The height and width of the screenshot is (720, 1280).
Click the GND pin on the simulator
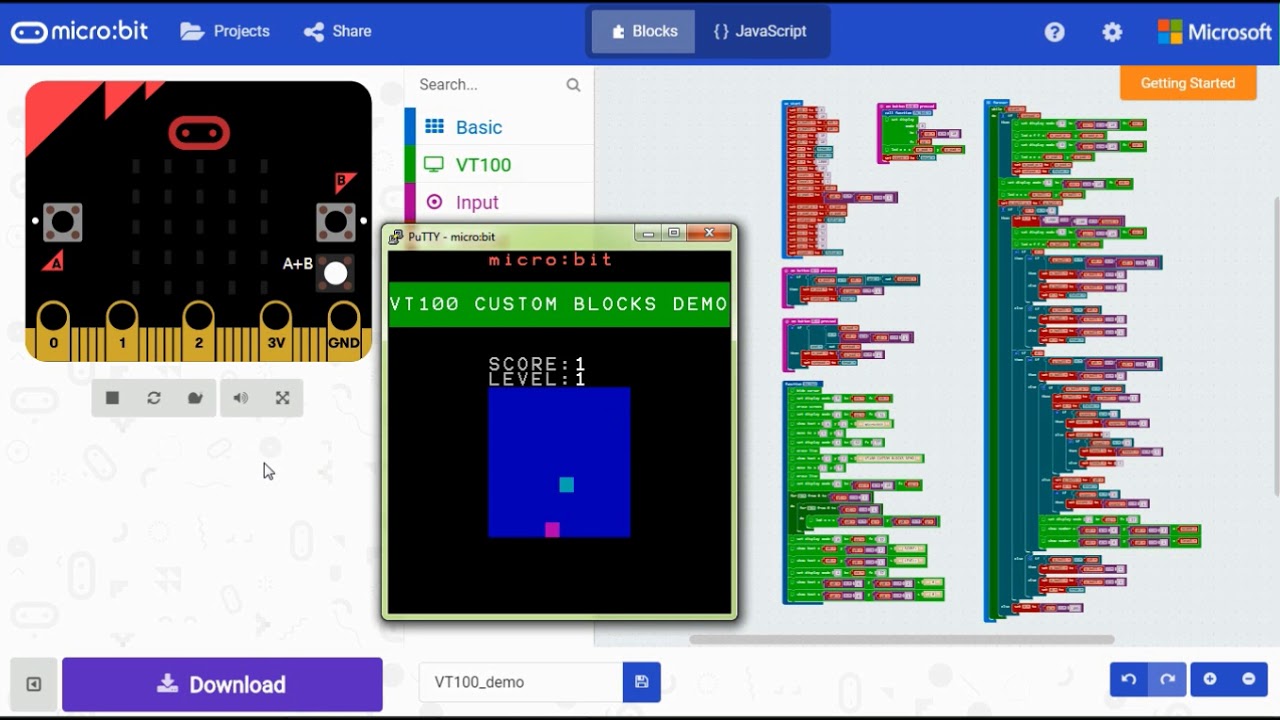coord(343,331)
